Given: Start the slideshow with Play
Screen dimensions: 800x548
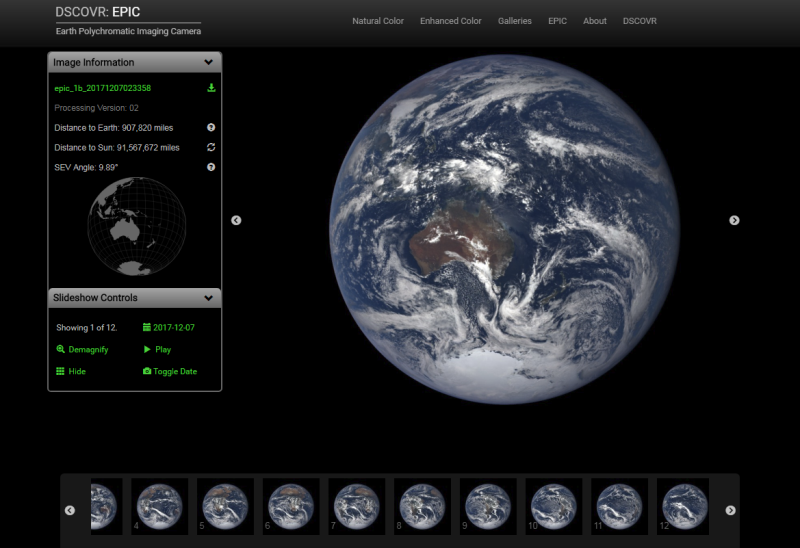Looking at the screenshot, I should coord(157,350).
